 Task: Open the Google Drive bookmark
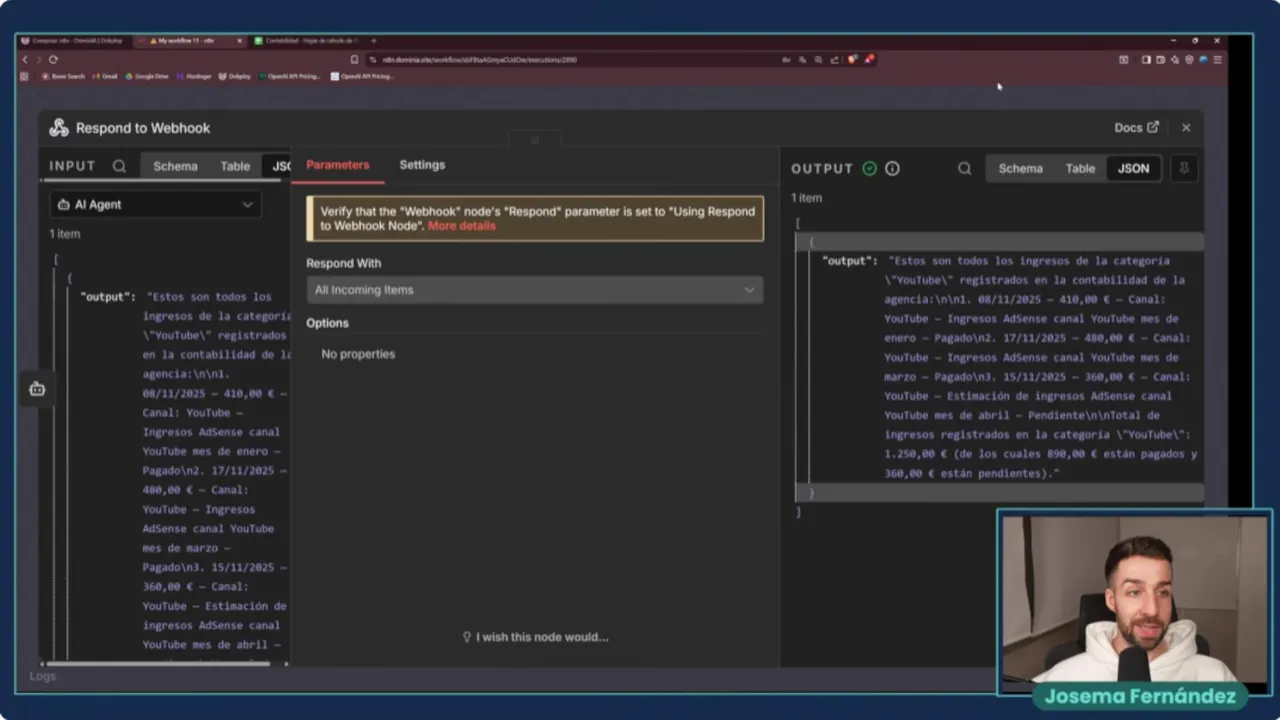point(146,76)
